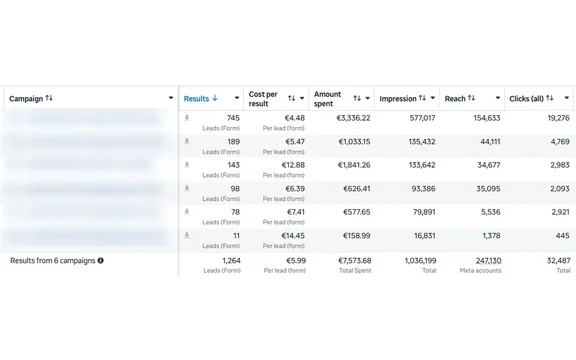Select the €3,336.22 amount spent cell
Viewport: 576px width, 360px height.
(x=353, y=118)
